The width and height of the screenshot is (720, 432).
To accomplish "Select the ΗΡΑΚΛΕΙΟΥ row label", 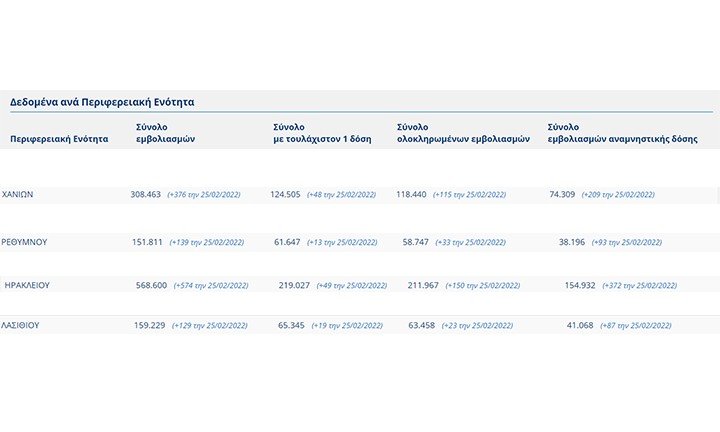I will coord(28,285).
